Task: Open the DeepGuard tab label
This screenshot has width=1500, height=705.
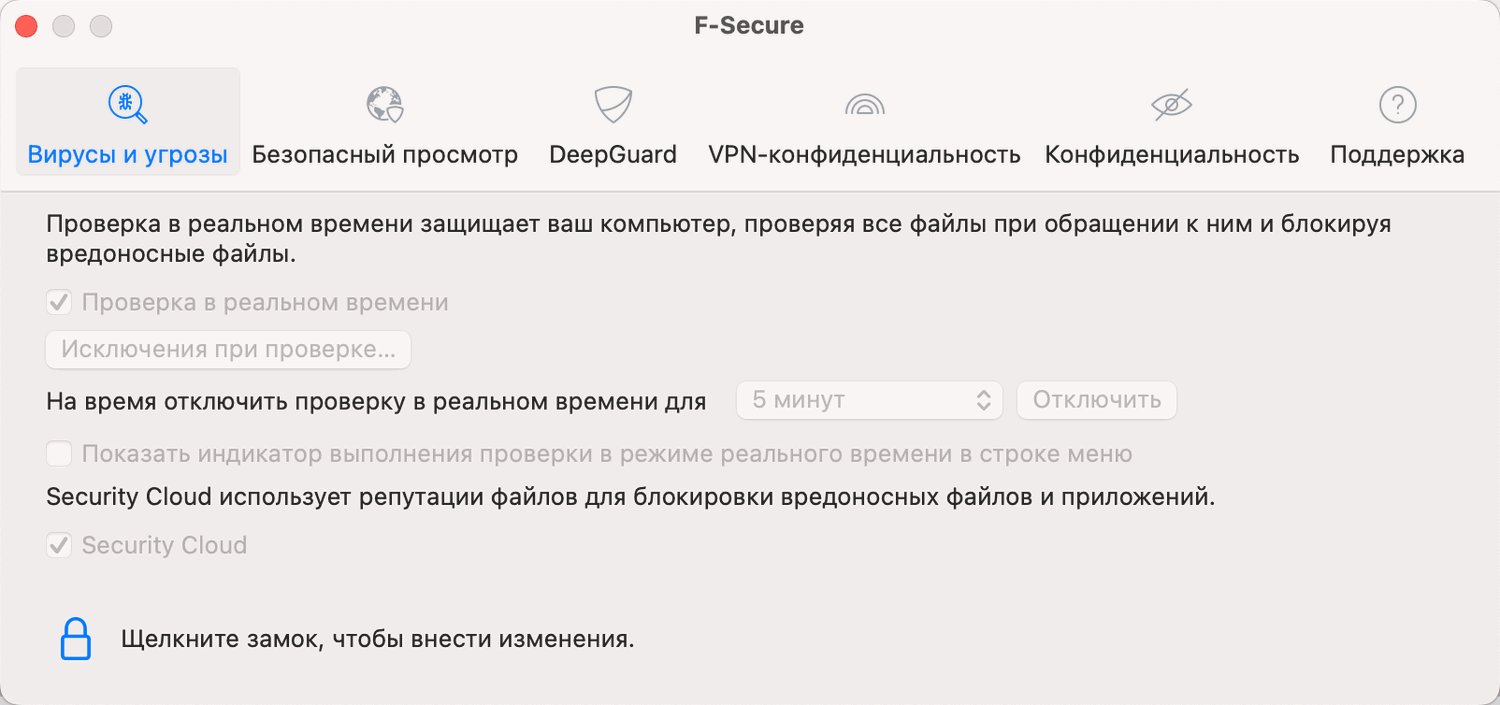Action: [612, 155]
